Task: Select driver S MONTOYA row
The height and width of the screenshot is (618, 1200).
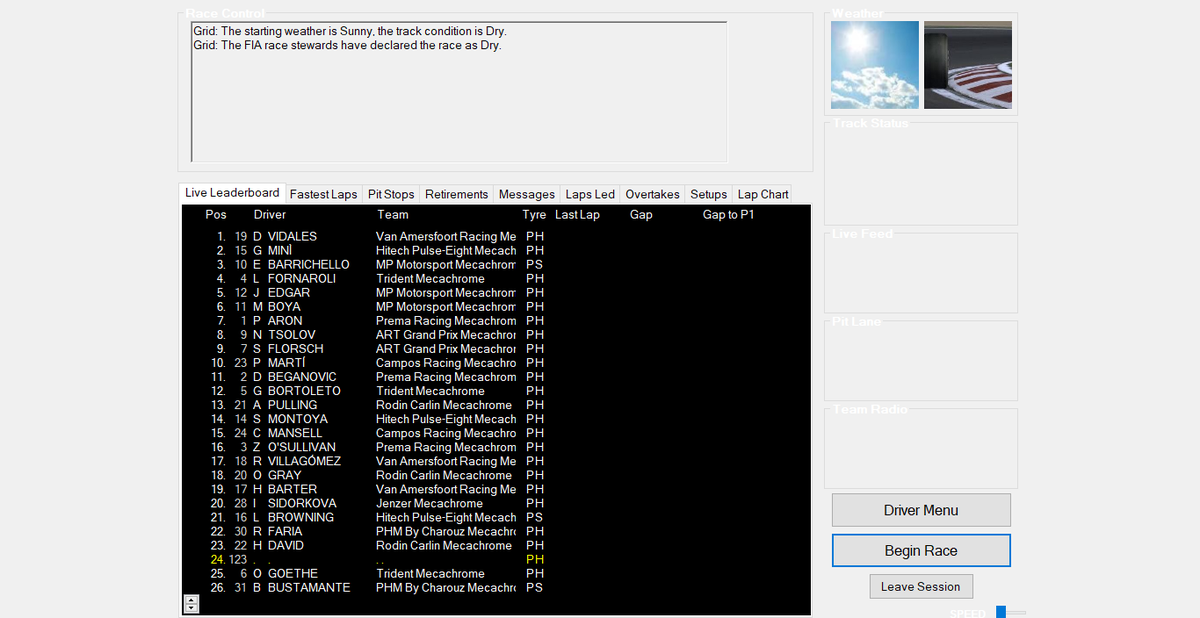Action: coord(496,418)
